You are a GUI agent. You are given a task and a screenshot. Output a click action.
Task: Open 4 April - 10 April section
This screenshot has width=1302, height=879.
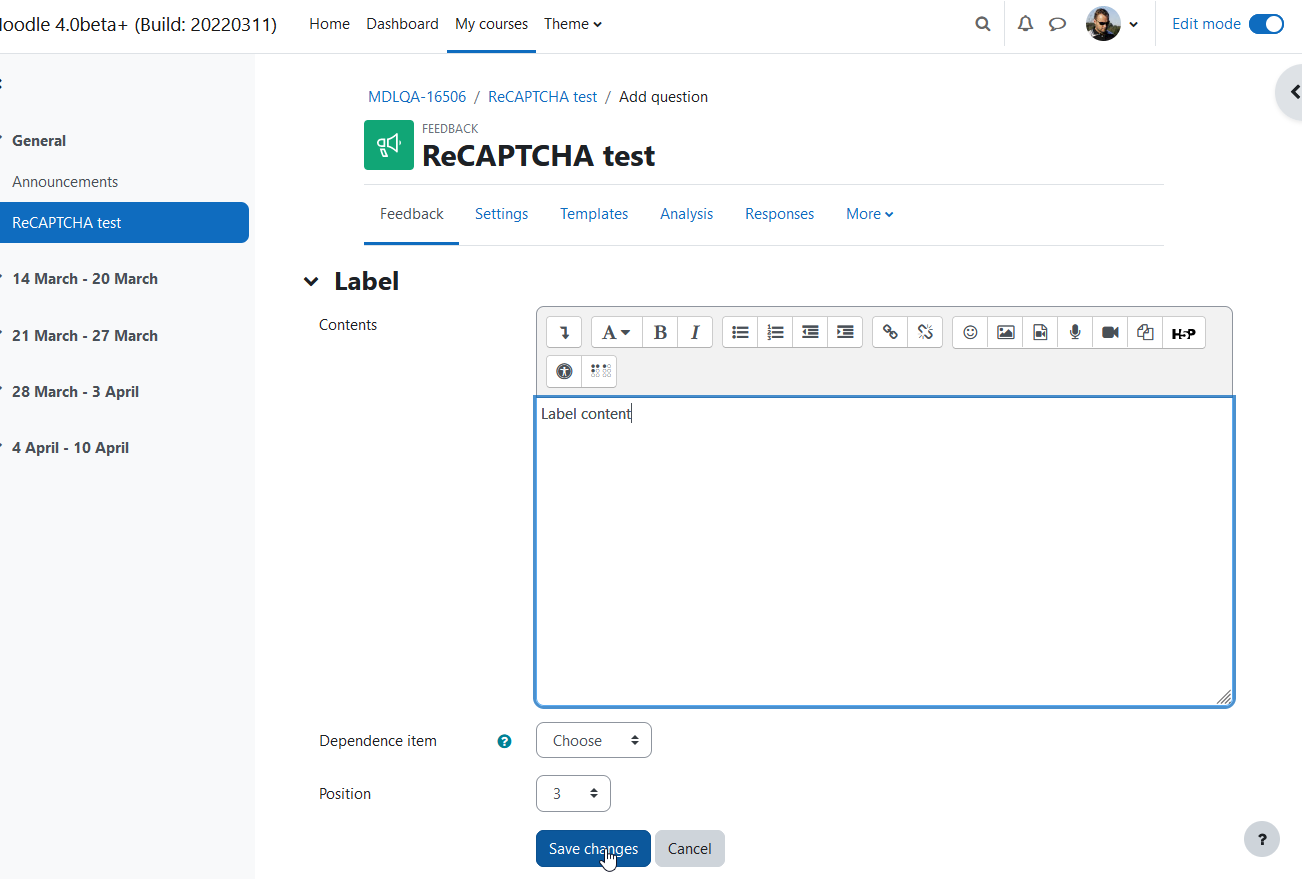pyautogui.click(x=71, y=448)
